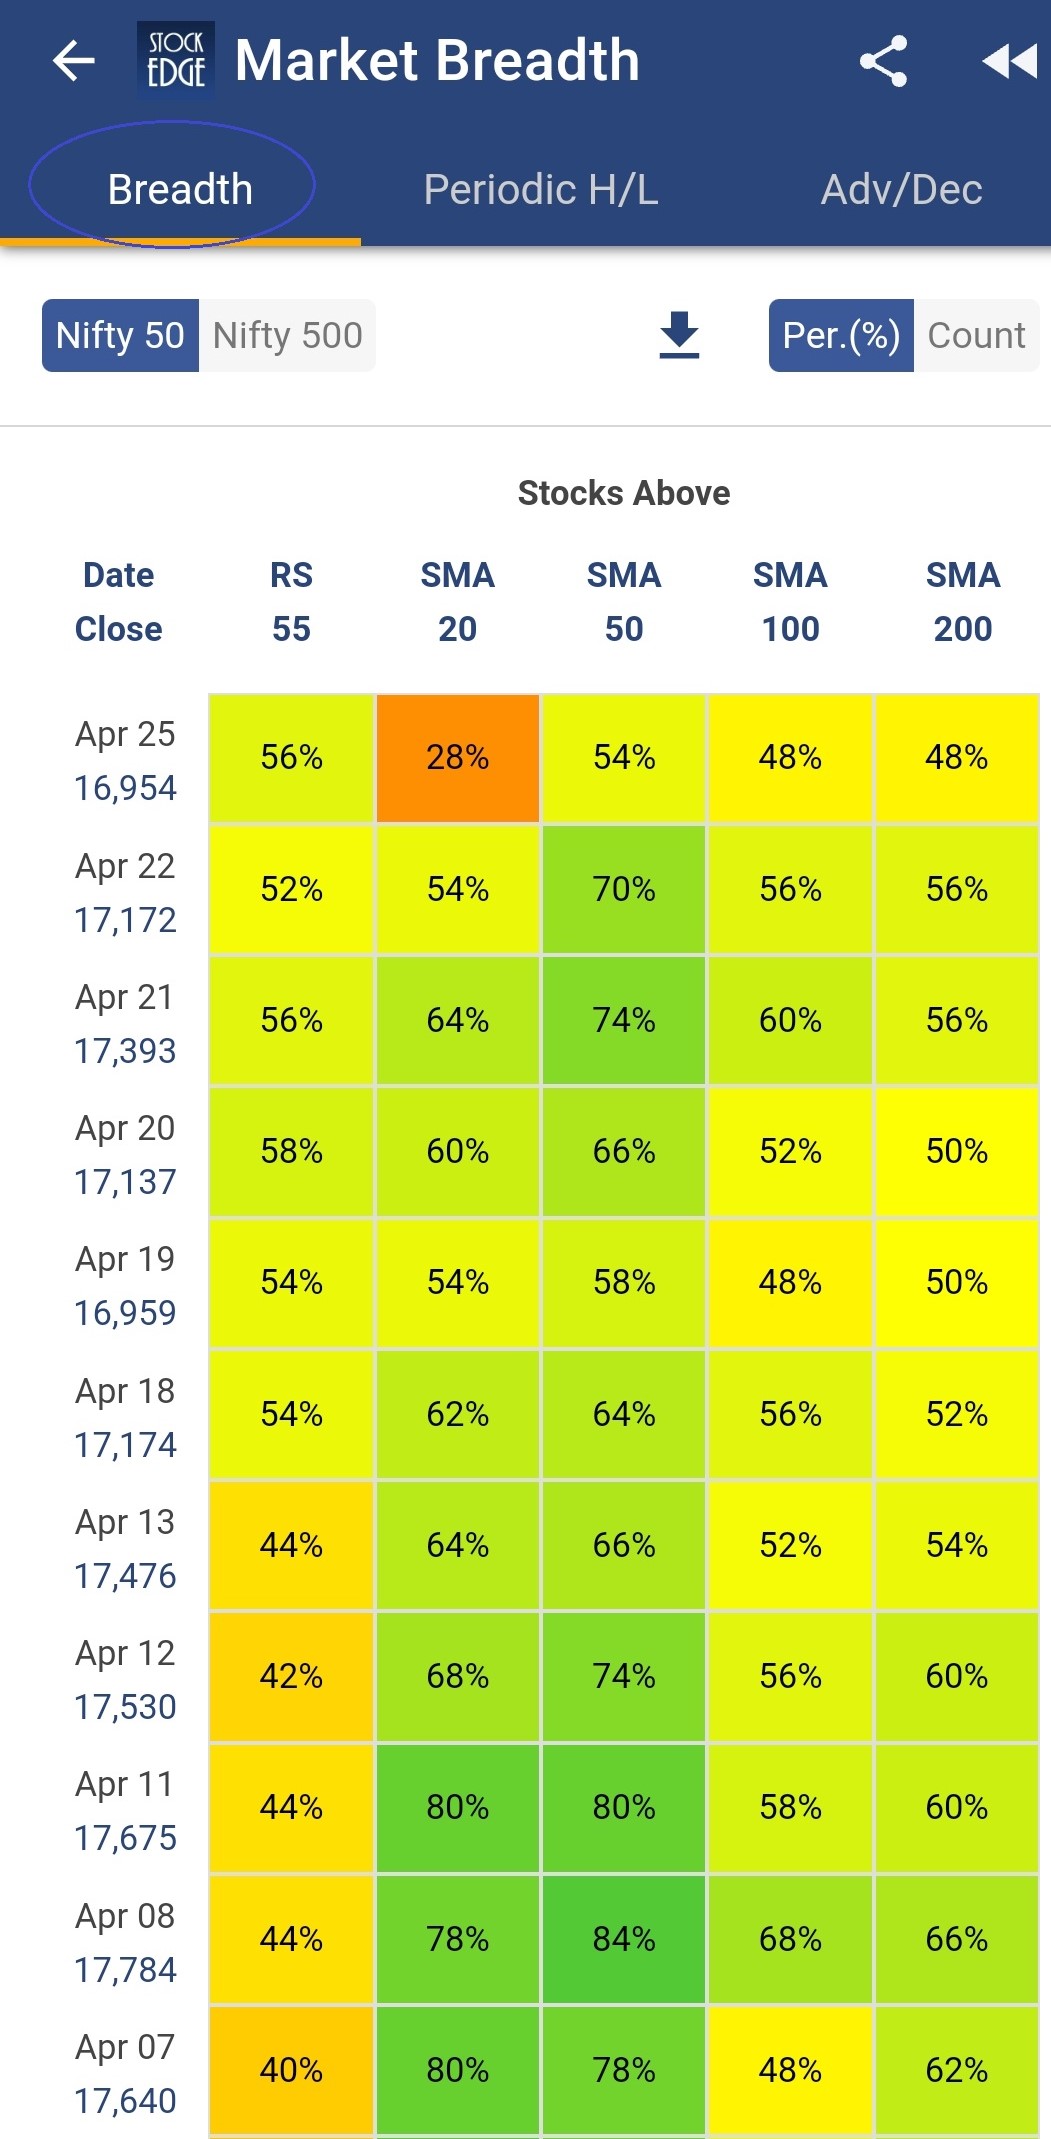Click the orange 28% SMA 20 cell
This screenshot has width=1051, height=2139.
tap(457, 758)
